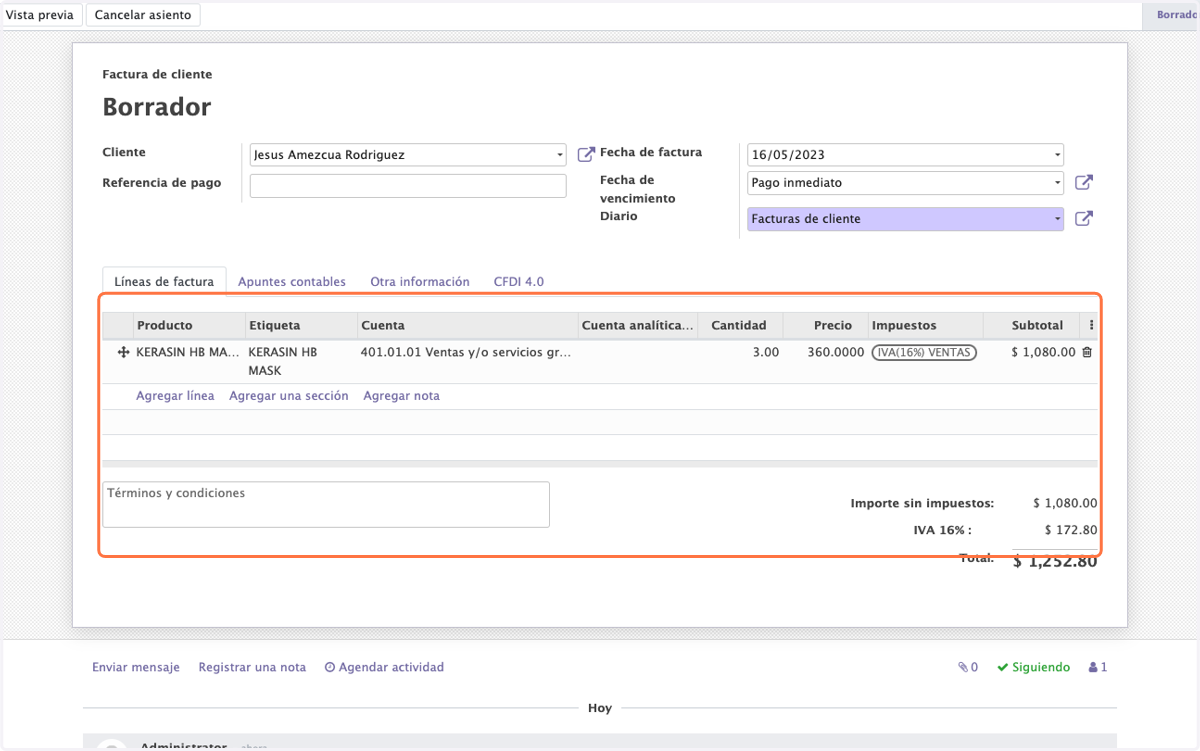Expand the Cliente dropdown
The height and width of the screenshot is (751, 1200).
[559, 155]
